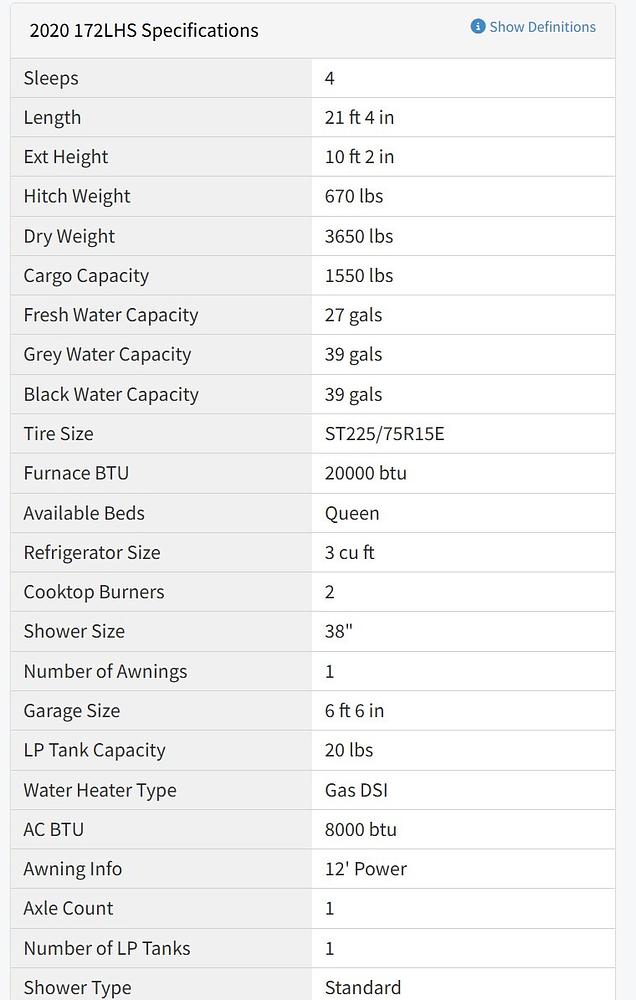Click the Number of LP Tanks label
636x1000 pixels.
pos(107,948)
